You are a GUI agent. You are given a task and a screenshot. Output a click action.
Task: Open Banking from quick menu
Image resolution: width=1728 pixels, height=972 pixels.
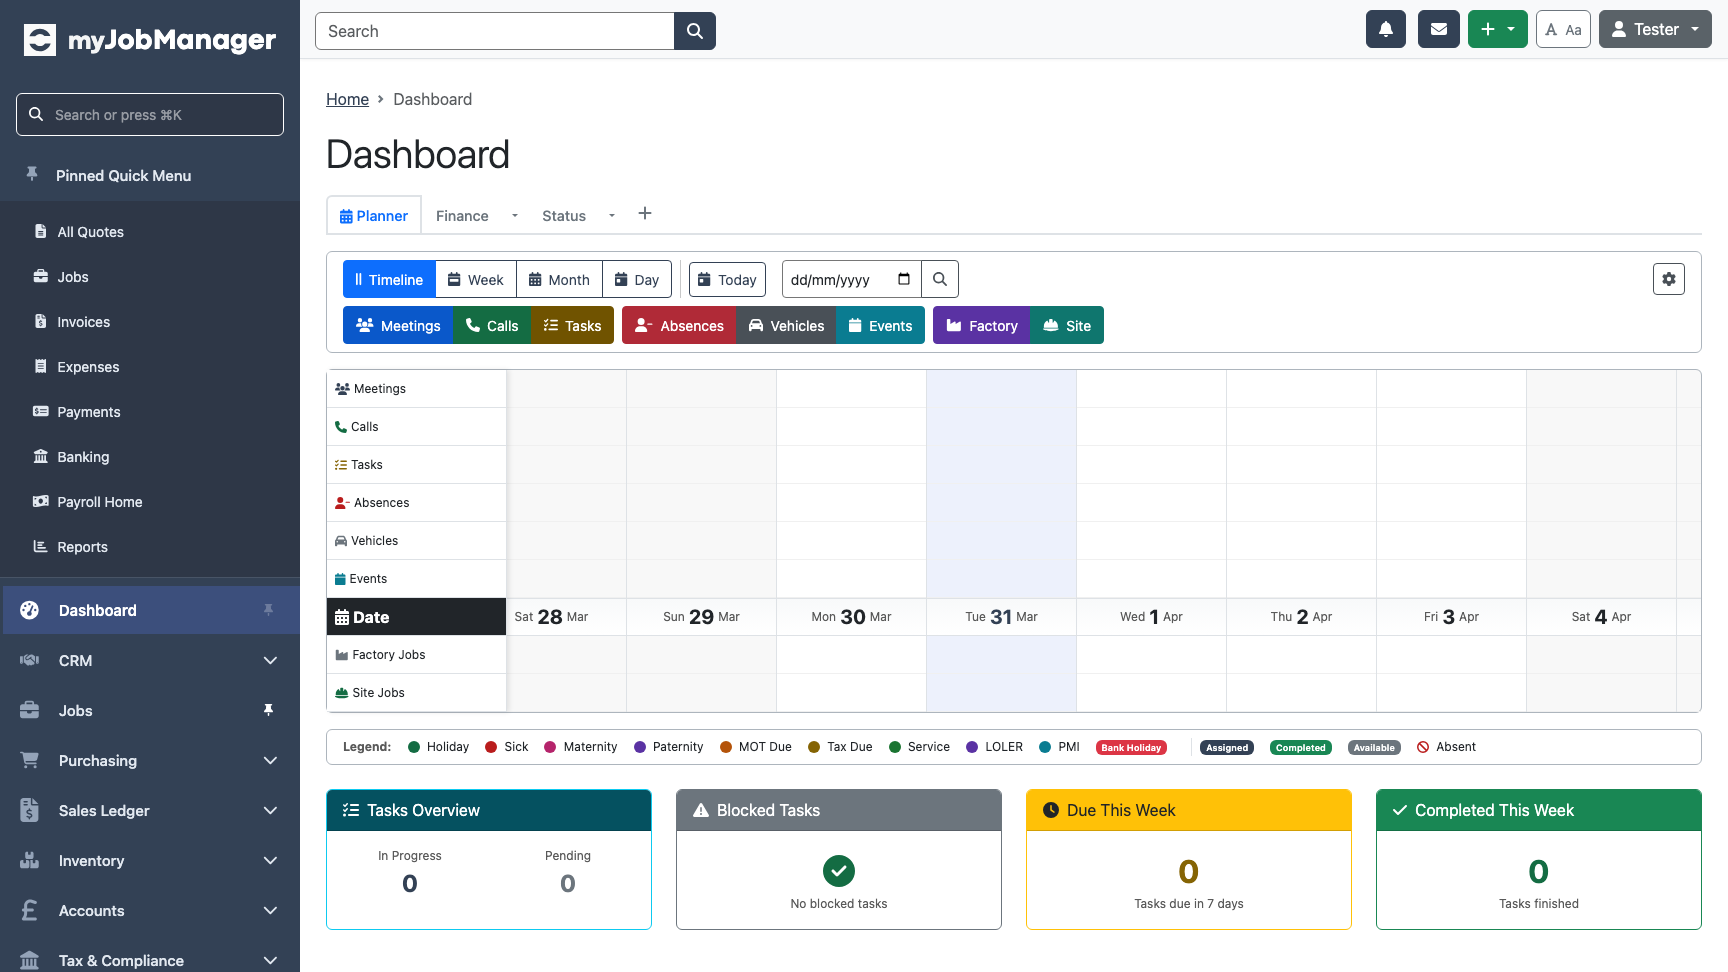tap(83, 457)
